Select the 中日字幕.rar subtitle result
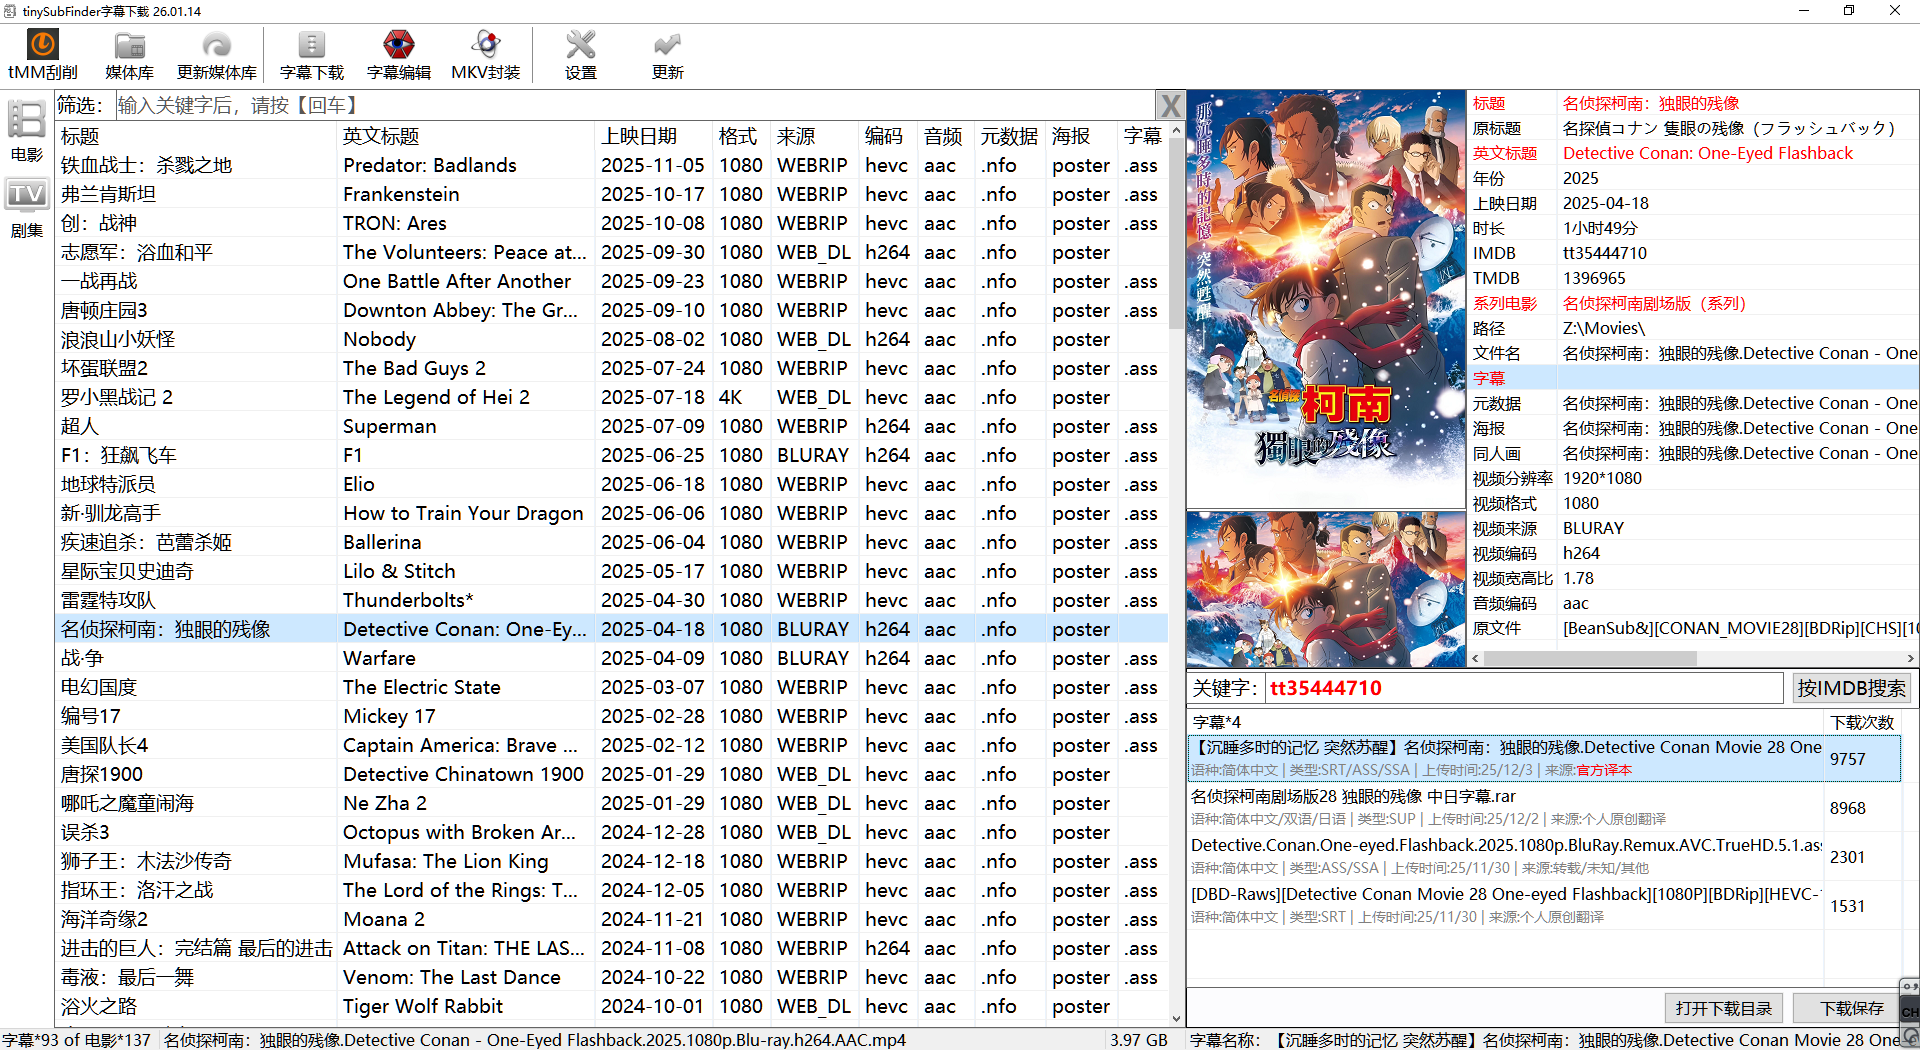This screenshot has width=1920, height=1050. pyautogui.click(x=1544, y=807)
